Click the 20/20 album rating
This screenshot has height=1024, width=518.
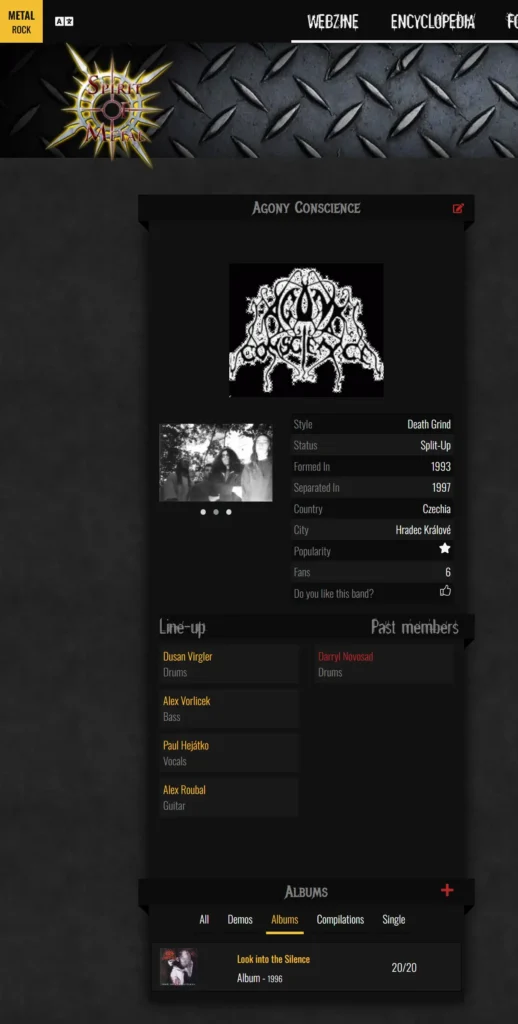tap(404, 967)
